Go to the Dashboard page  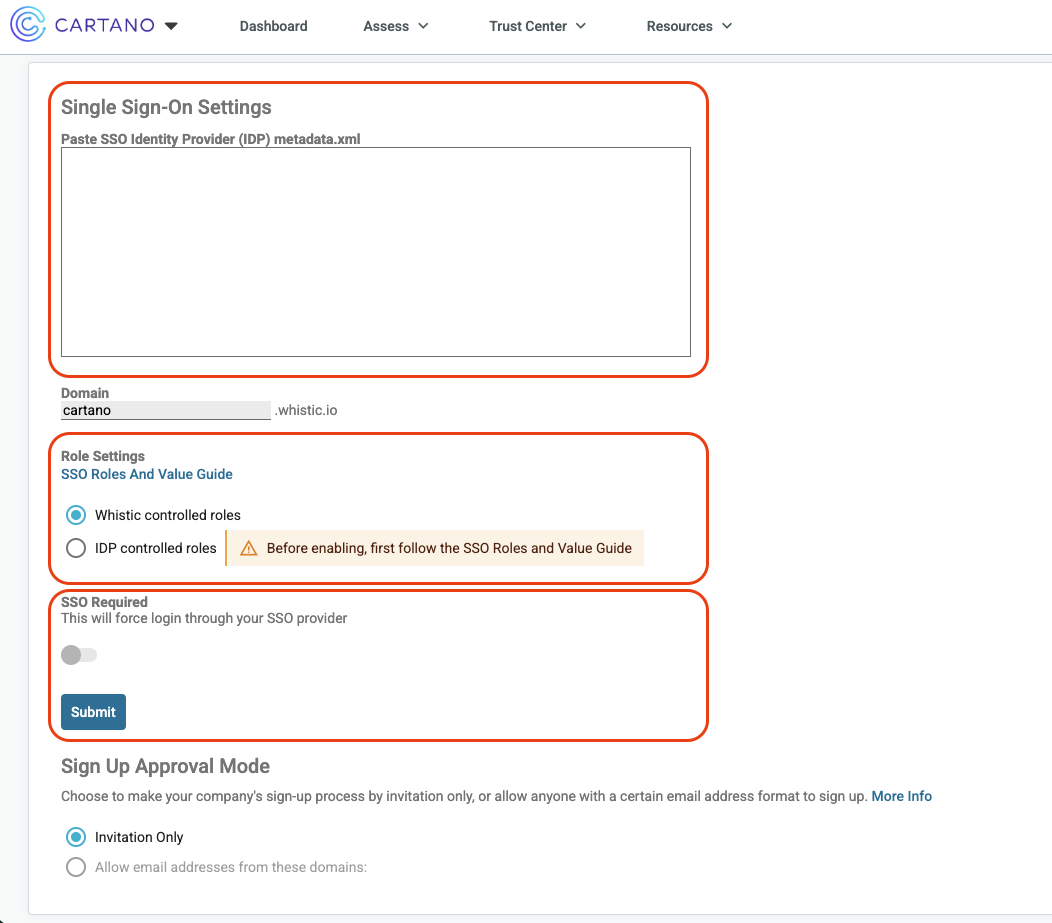pyautogui.click(x=273, y=26)
